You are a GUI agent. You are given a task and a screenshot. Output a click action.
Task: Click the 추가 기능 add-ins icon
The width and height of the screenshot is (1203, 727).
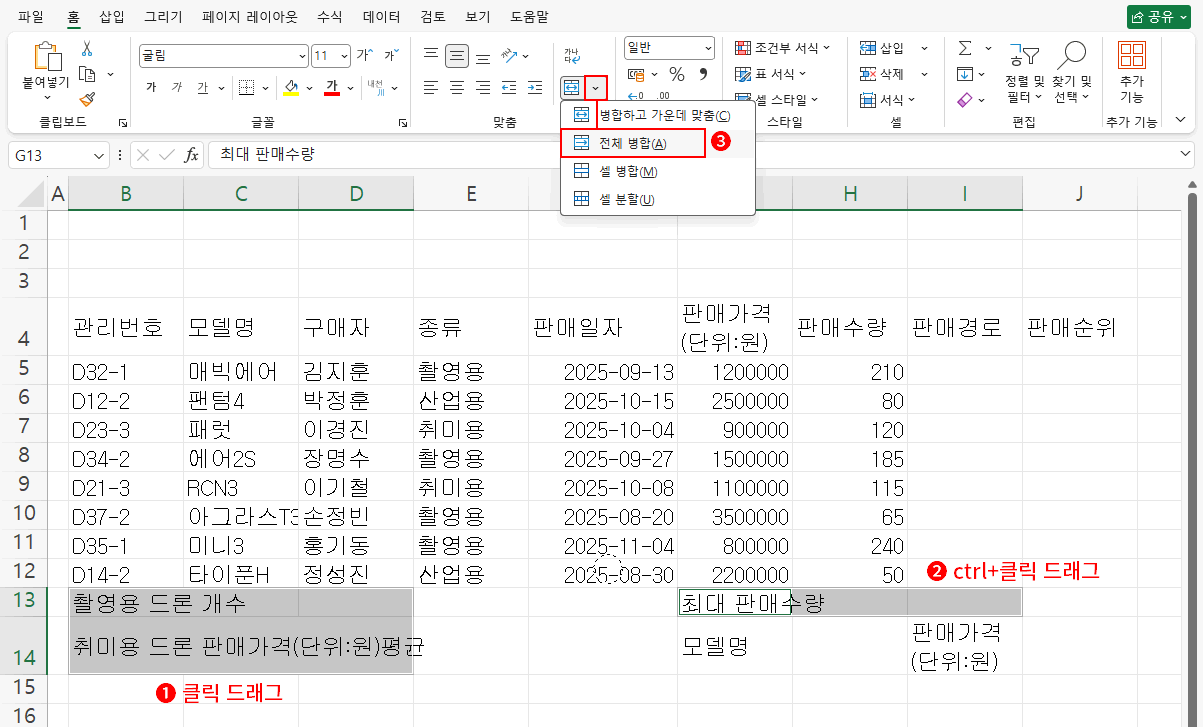pos(1131,73)
